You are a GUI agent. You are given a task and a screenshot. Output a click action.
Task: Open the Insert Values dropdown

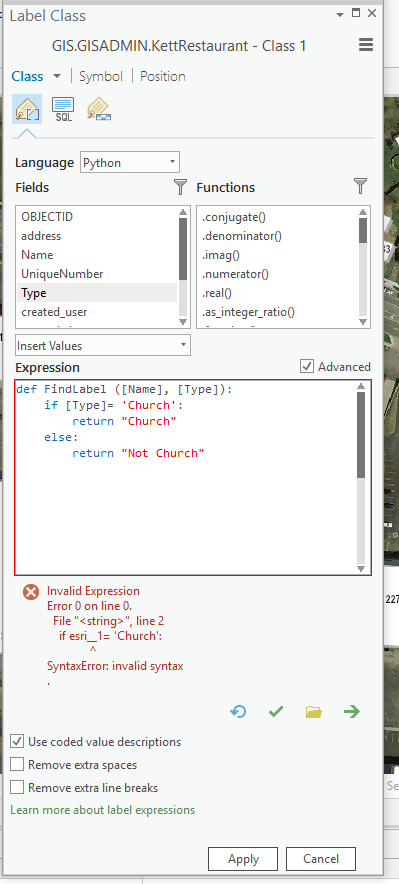pyautogui.click(x=103, y=345)
